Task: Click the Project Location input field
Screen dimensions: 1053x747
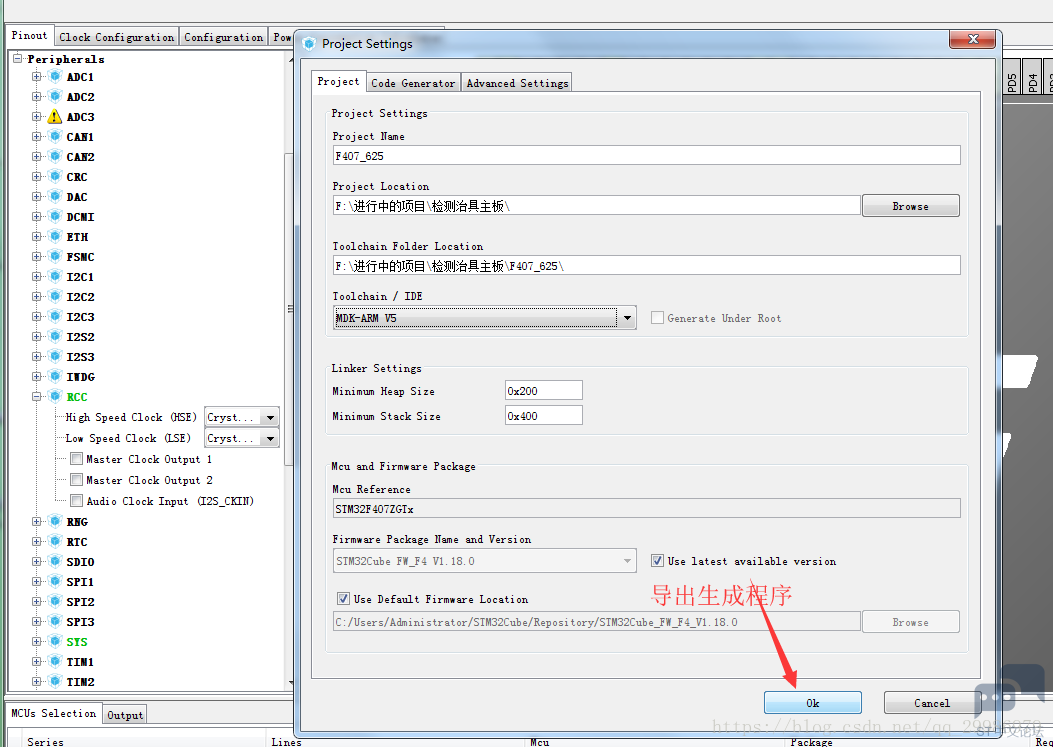Action: click(x=596, y=206)
